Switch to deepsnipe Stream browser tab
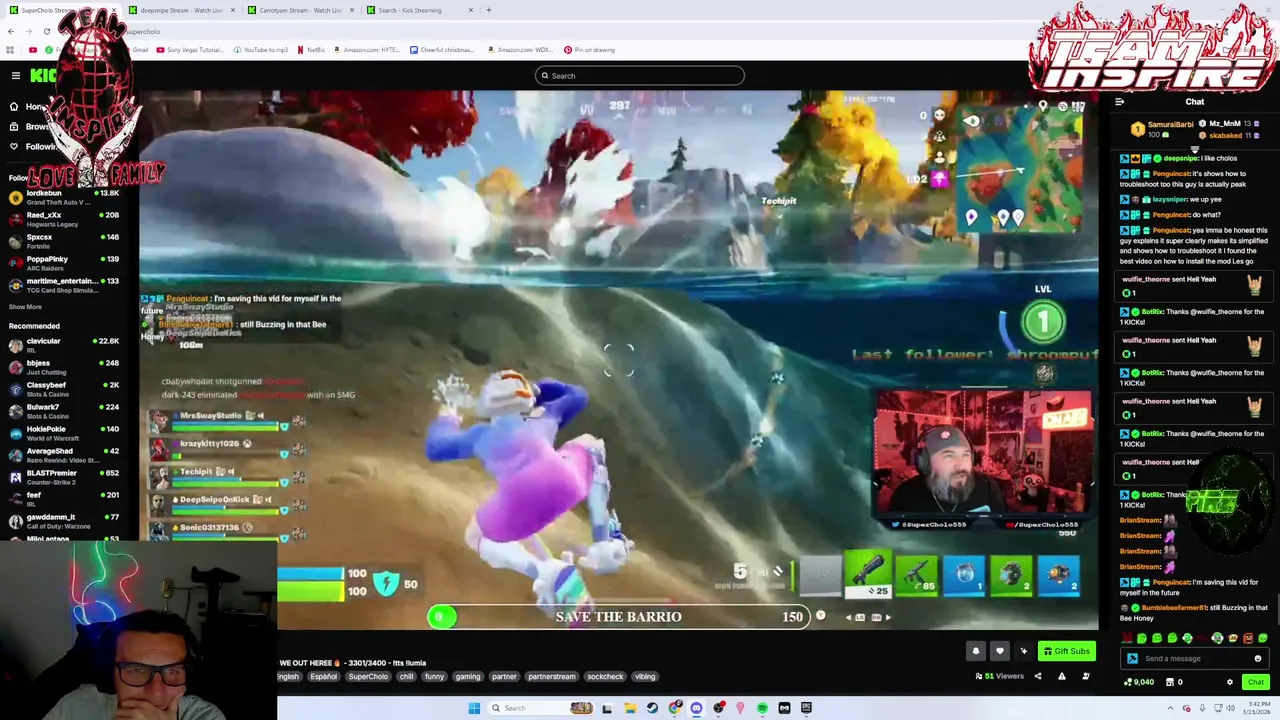Image resolution: width=1280 pixels, height=720 pixels. point(181,10)
